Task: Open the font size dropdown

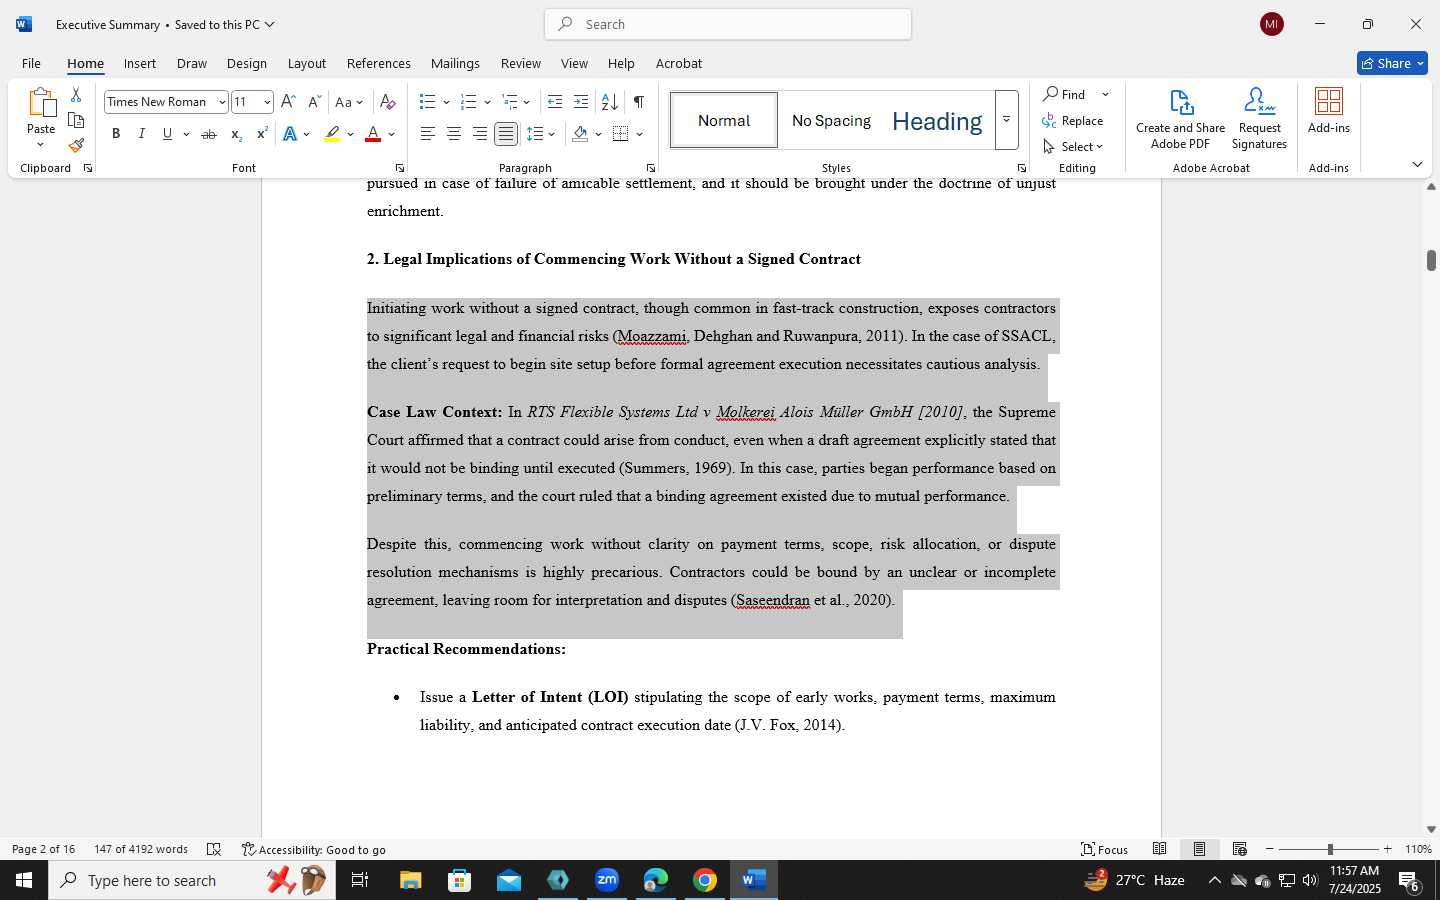Action: click(x=267, y=102)
